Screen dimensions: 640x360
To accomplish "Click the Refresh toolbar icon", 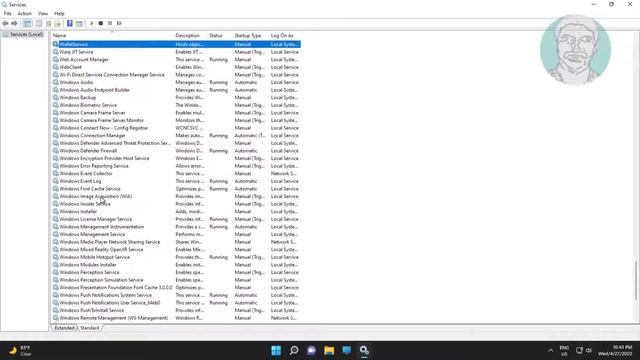I will 49,23.
